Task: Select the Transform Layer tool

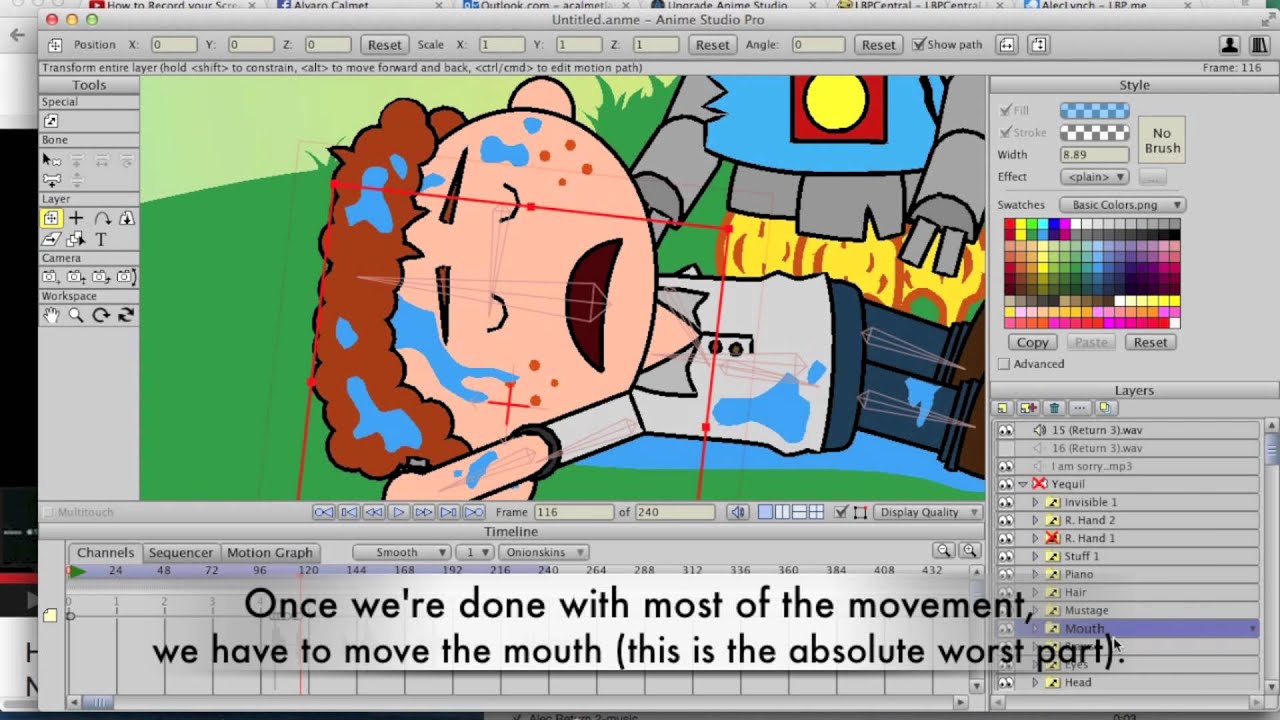Action: click(x=51, y=218)
